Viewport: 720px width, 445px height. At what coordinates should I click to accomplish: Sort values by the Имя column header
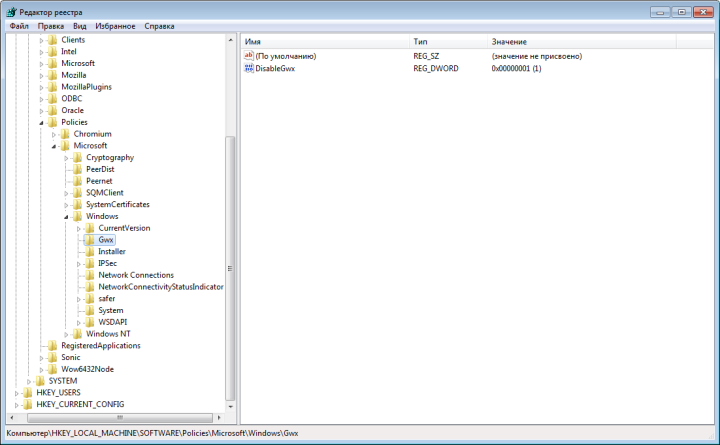click(x=325, y=42)
